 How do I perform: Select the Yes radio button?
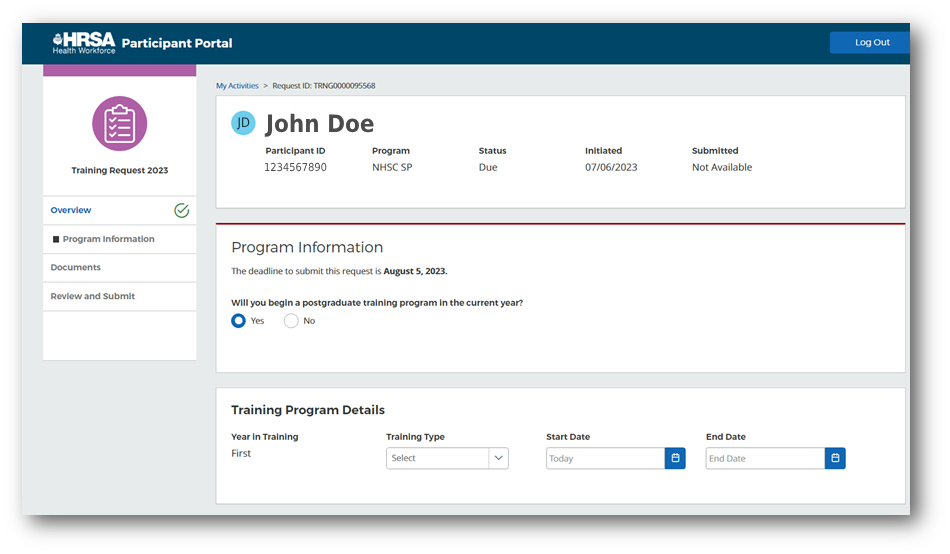[x=239, y=321]
